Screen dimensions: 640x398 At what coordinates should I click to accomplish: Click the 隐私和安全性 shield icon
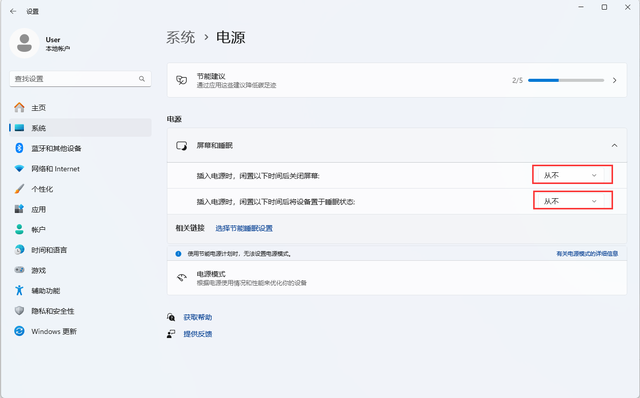(x=19, y=311)
